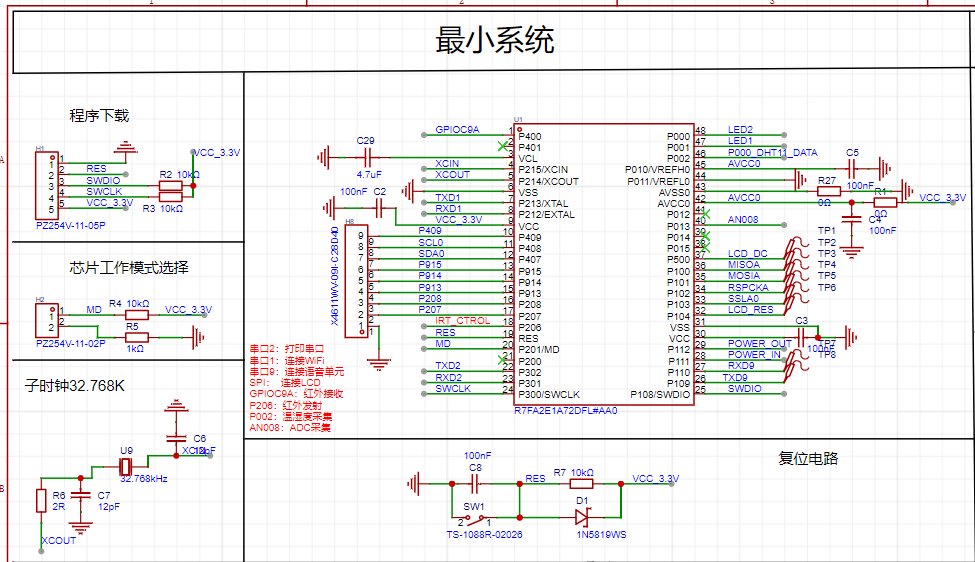Select the SW1 TS-1088R reset switch
The width and height of the screenshot is (975, 562).
pos(474,517)
